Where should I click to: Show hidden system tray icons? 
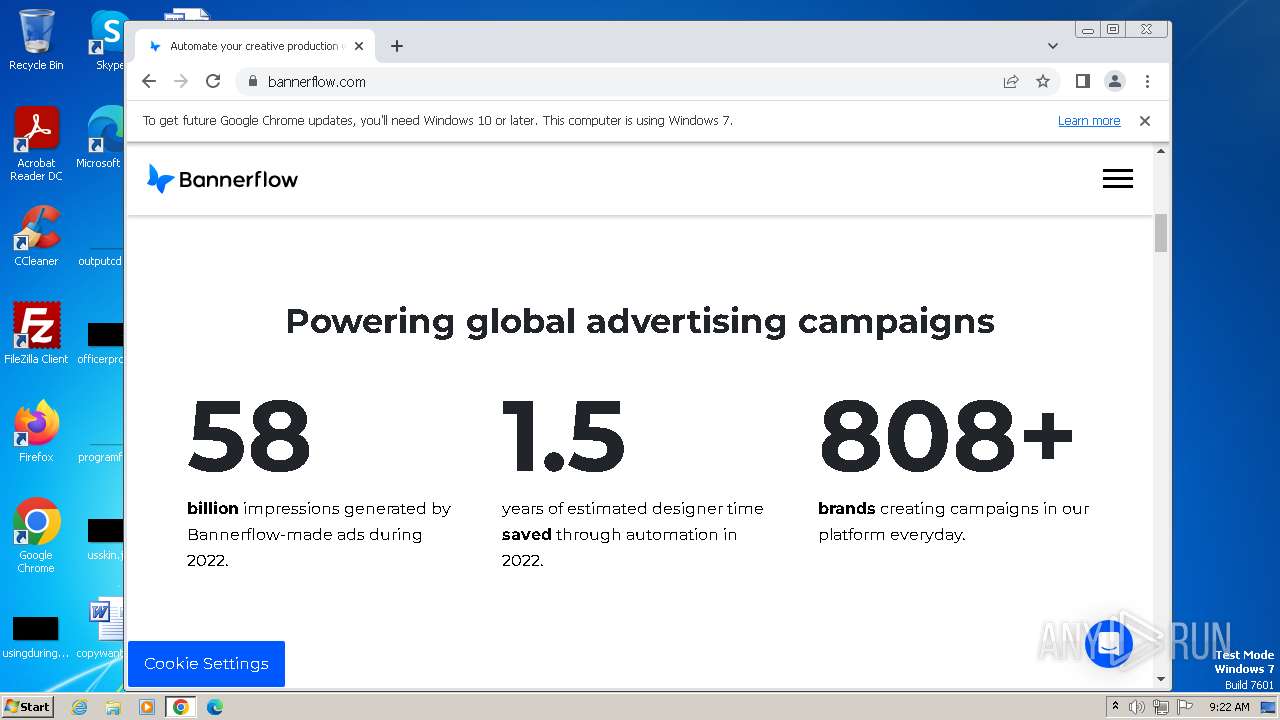coord(1115,707)
